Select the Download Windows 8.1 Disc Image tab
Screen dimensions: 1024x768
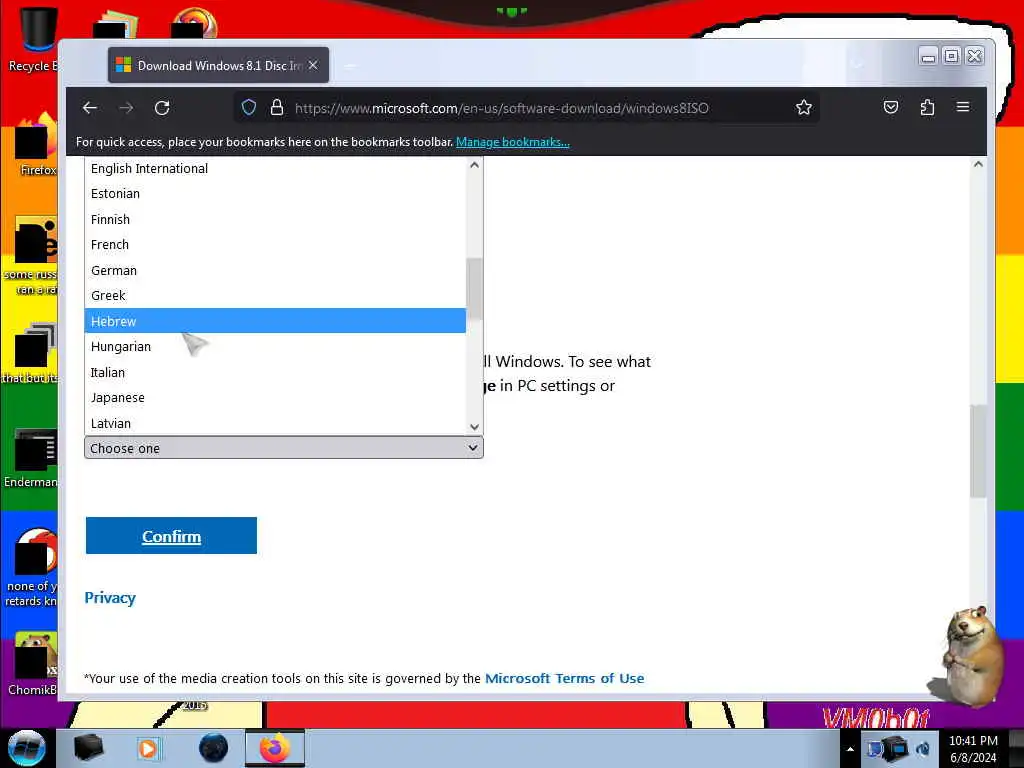point(218,65)
